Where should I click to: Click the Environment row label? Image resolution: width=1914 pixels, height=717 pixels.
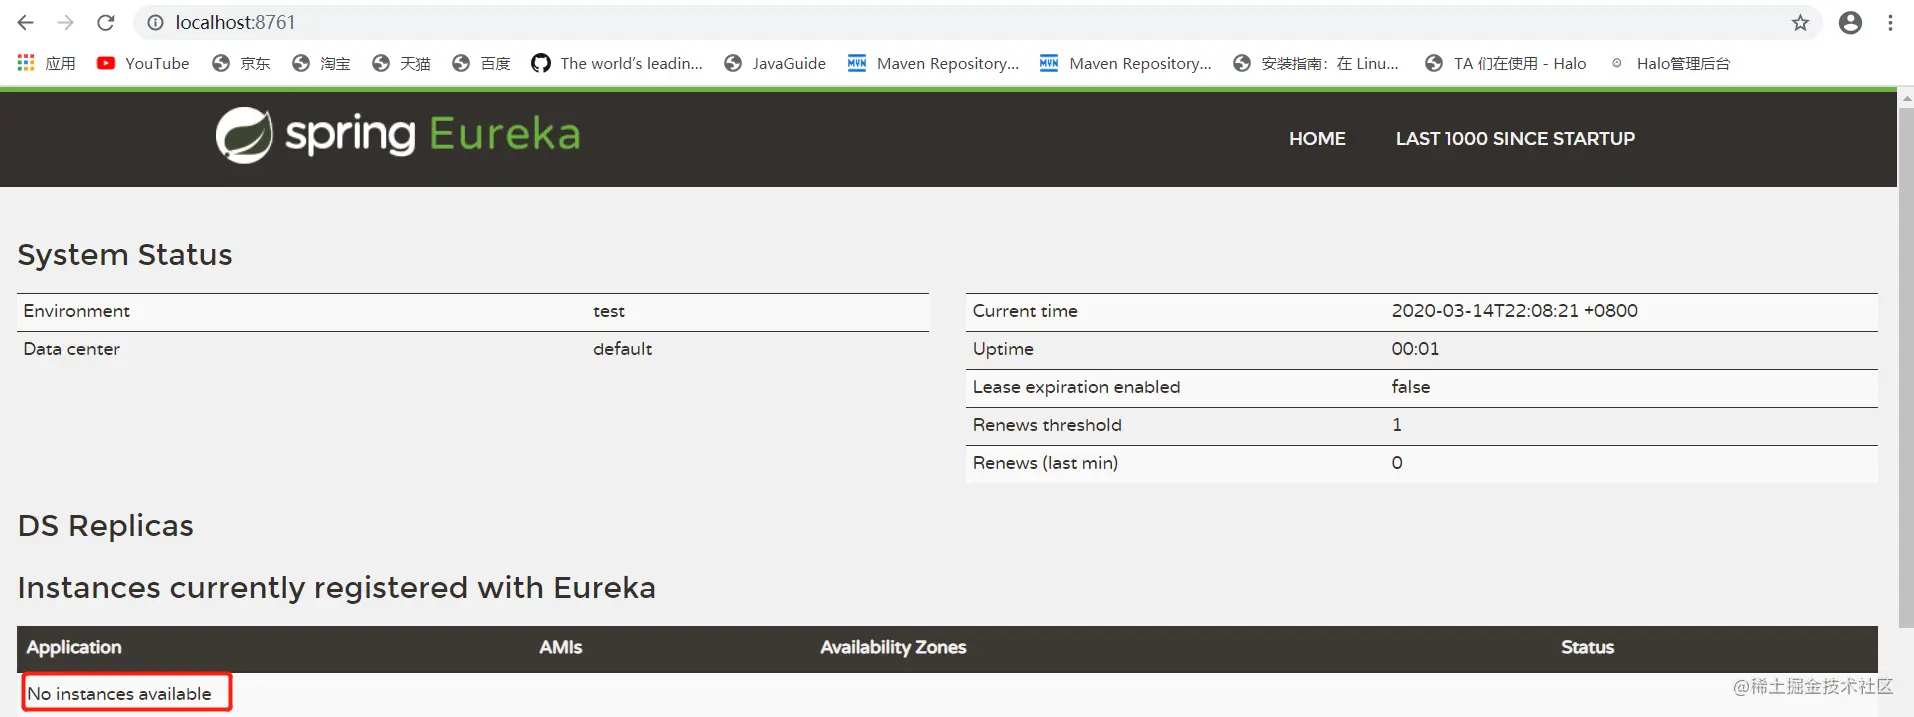click(77, 311)
